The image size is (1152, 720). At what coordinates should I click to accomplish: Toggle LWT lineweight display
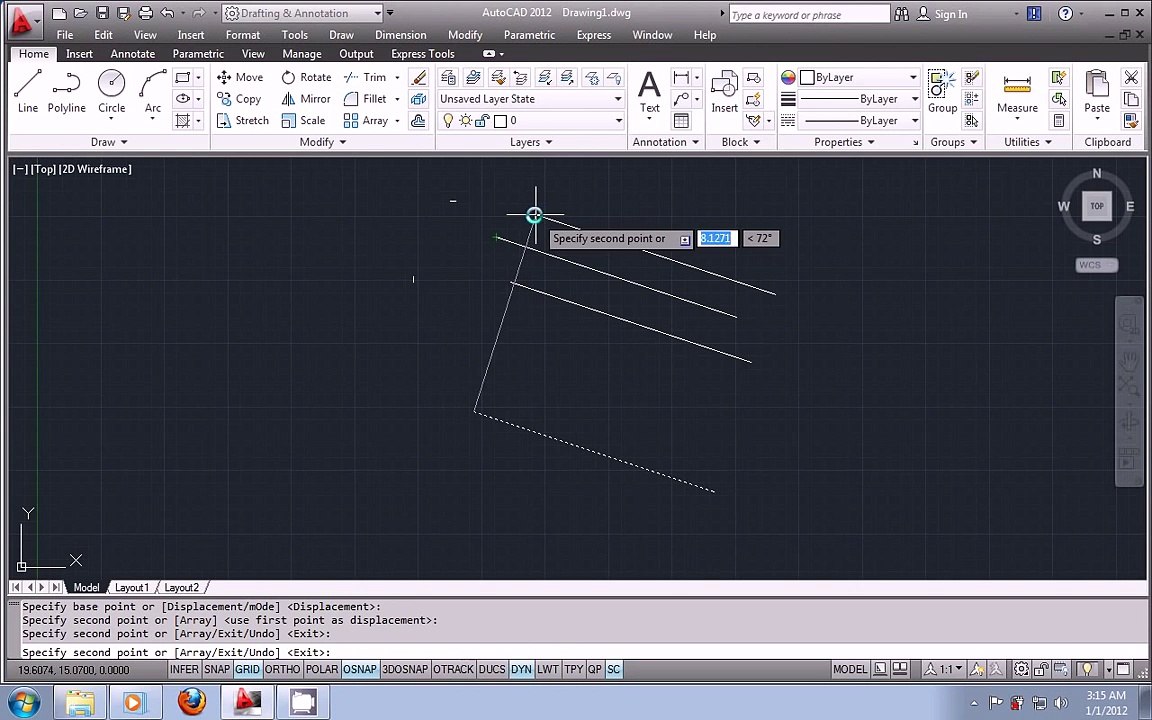pos(547,669)
